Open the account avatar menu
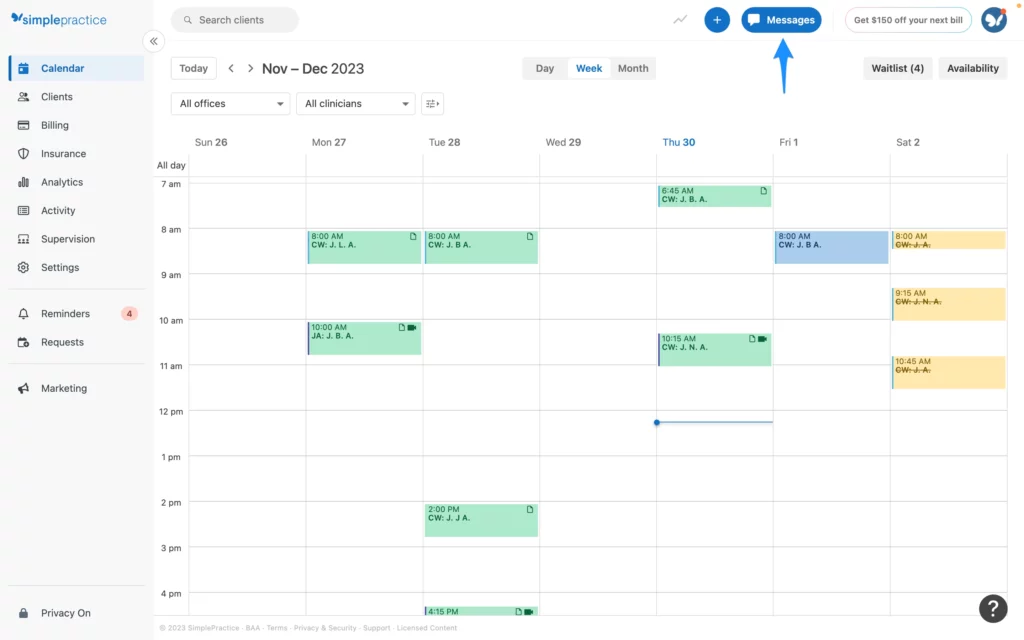This screenshot has height=640, width=1024. pyautogui.click(x=993, y=20)
